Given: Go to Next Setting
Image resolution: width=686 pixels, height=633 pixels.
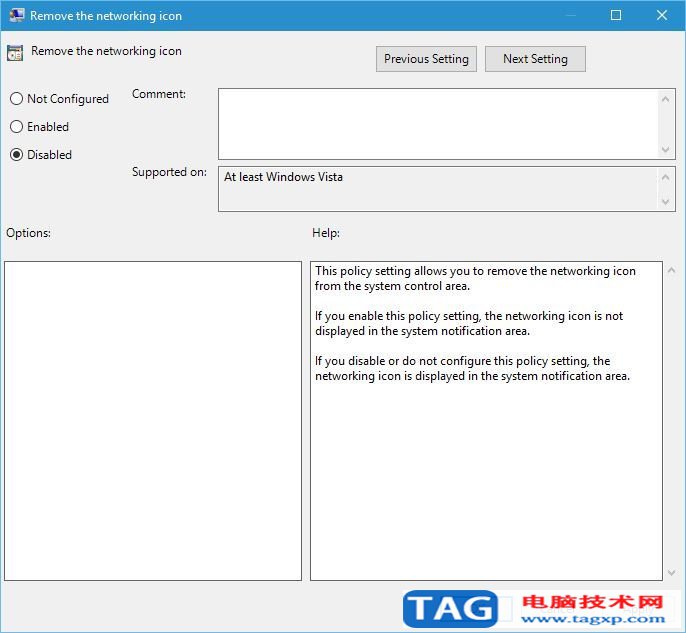Looking at the screenshot, I should point(535,59).
